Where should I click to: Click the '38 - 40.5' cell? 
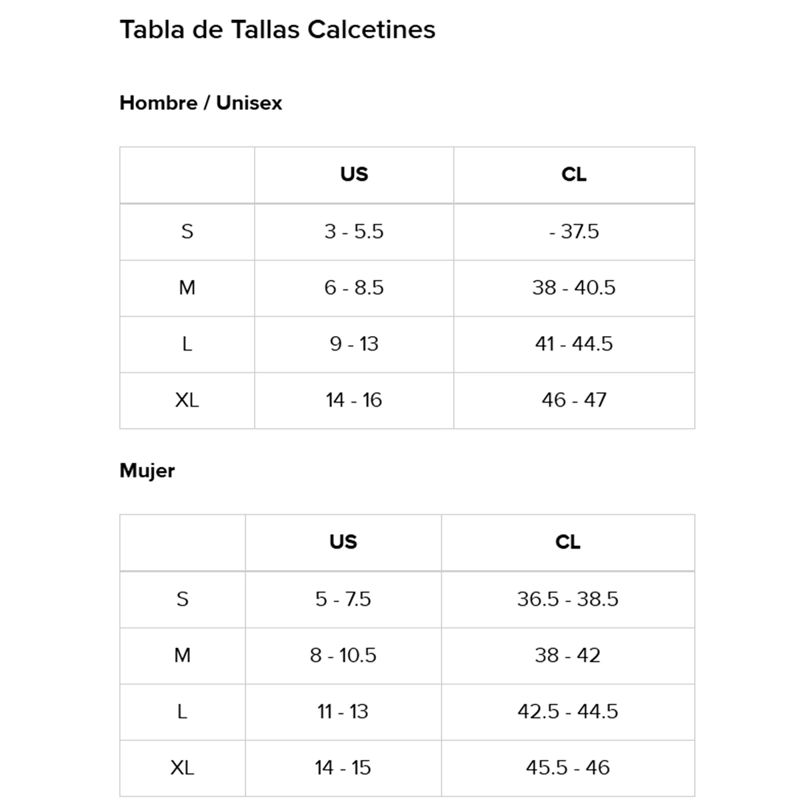[574, 288]
